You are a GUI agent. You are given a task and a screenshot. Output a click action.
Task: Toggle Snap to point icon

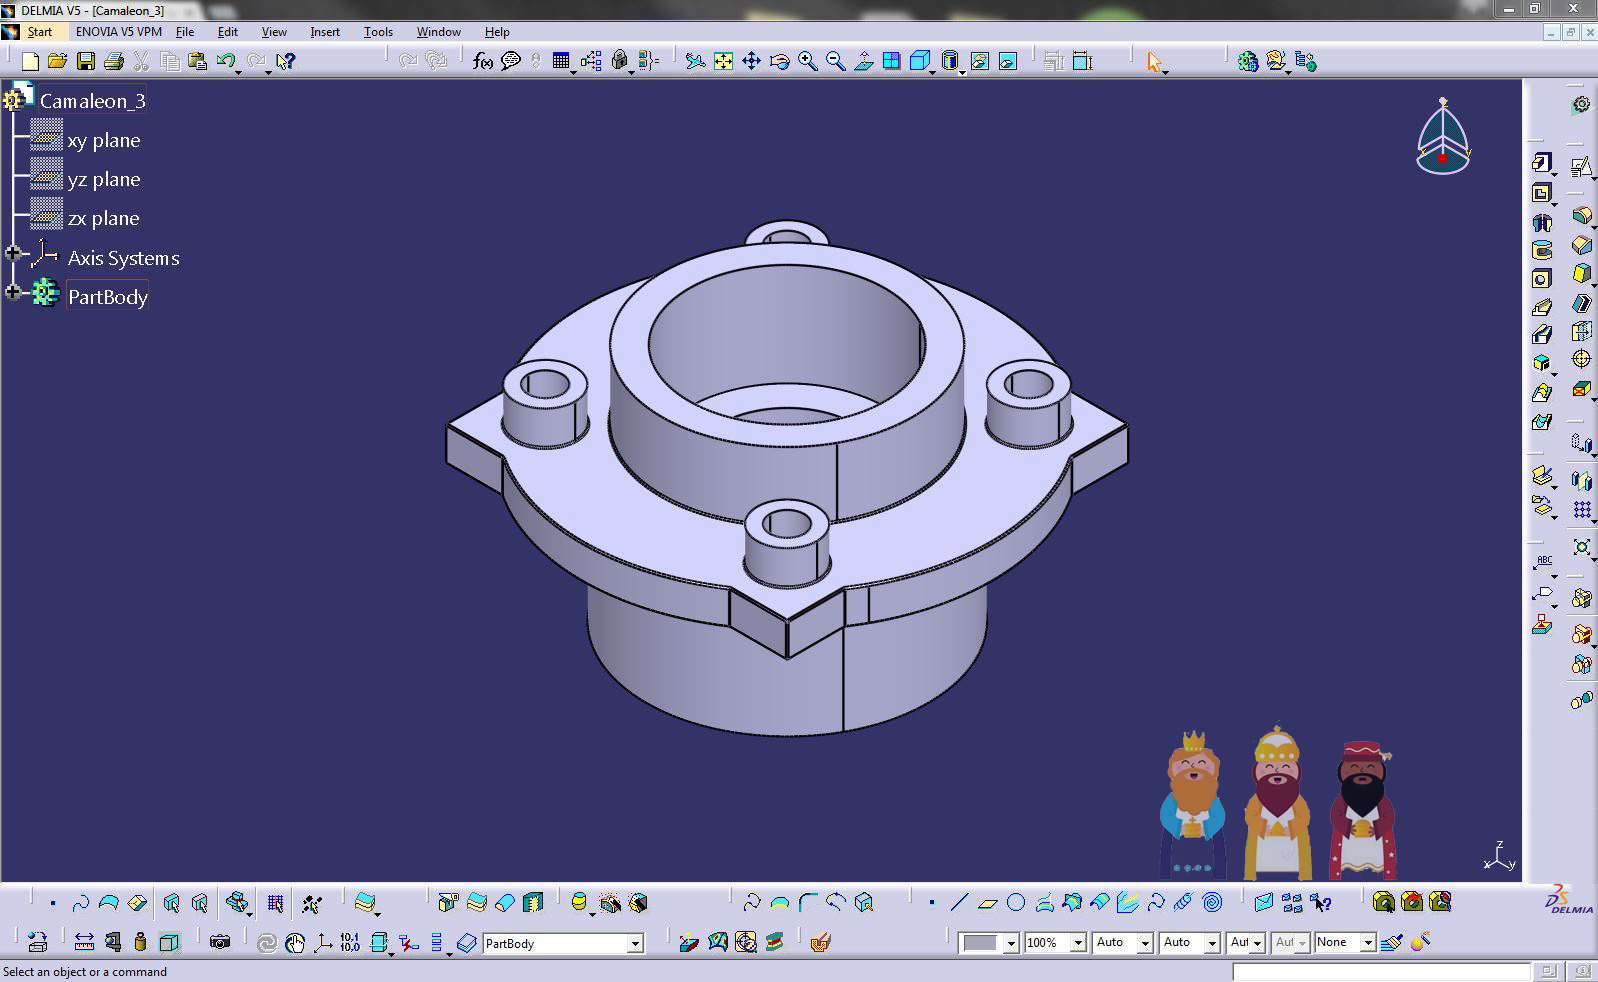click(x=312, y=903)
